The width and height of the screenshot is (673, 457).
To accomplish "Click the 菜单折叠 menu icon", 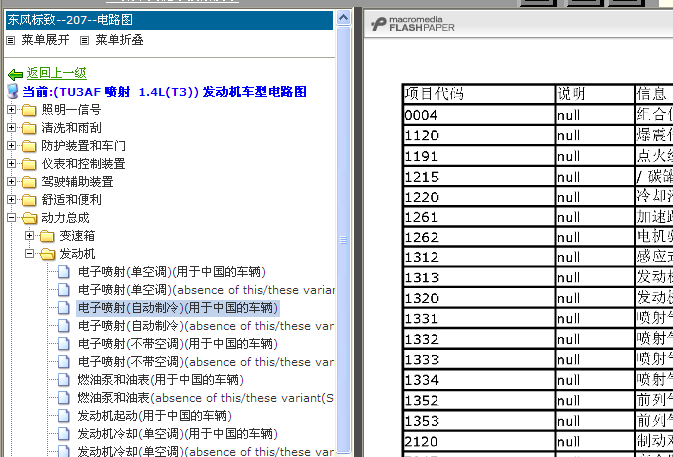I will [85, 40].
